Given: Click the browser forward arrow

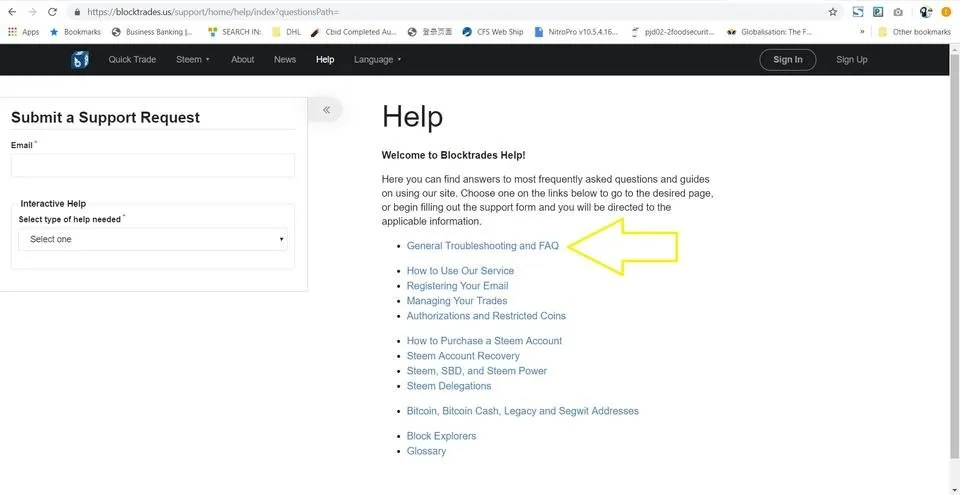Looking at the screenshot, I should coord(32,12).
